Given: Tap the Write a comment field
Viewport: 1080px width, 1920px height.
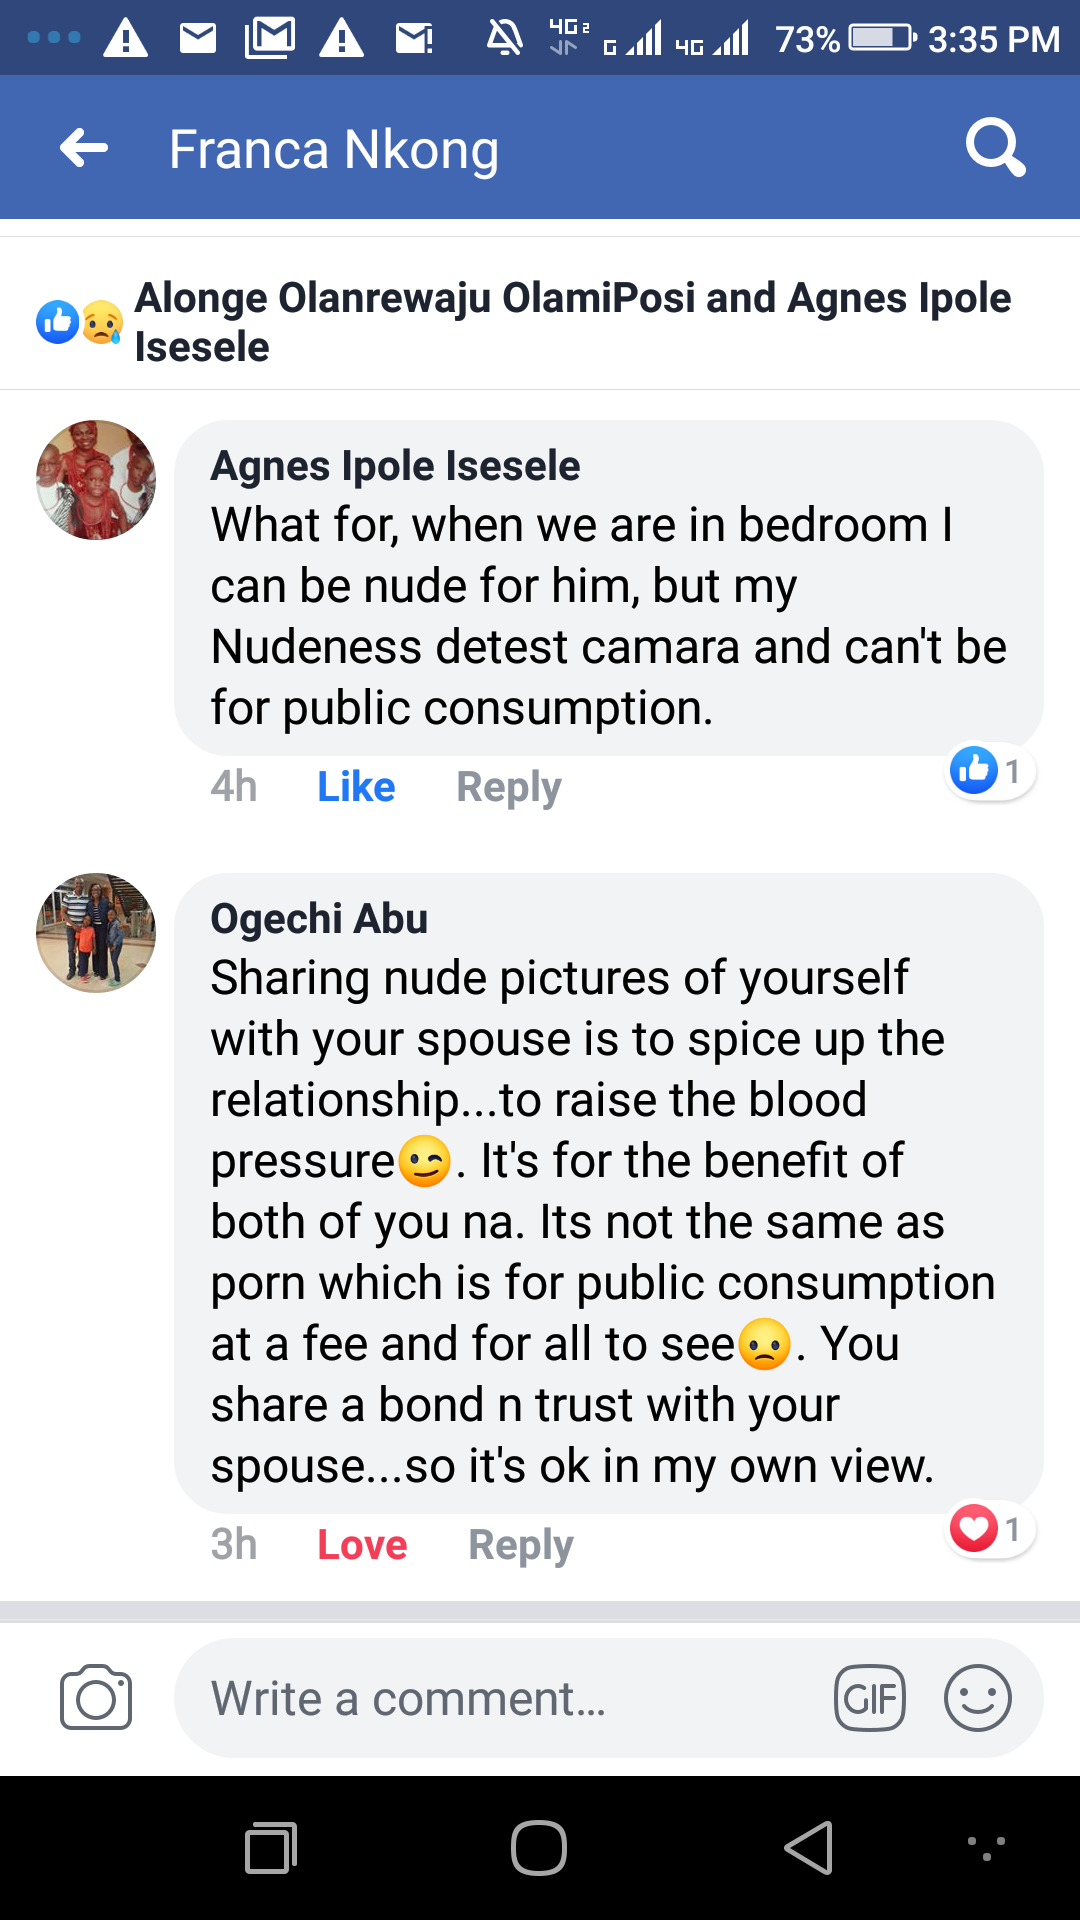Looking at the screenshot, I should pos(500,1698).
